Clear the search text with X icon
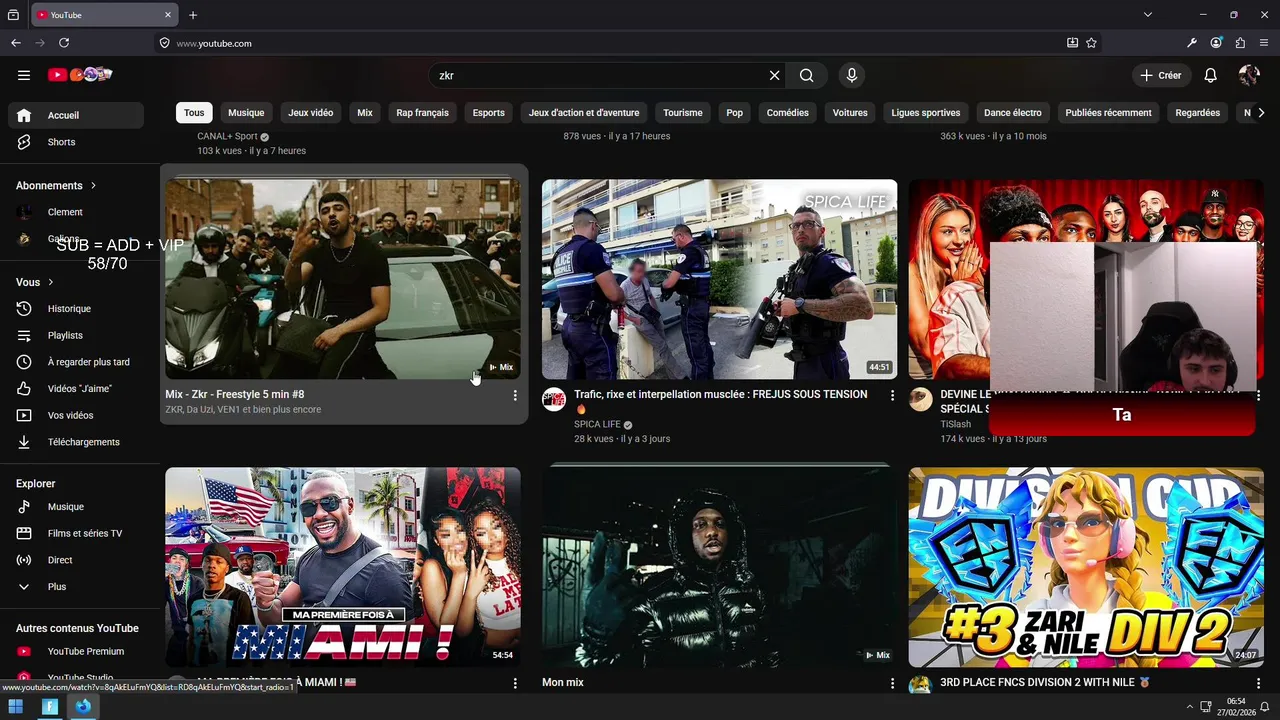This screenshot has height=720, width=1280. click(774, 75)
